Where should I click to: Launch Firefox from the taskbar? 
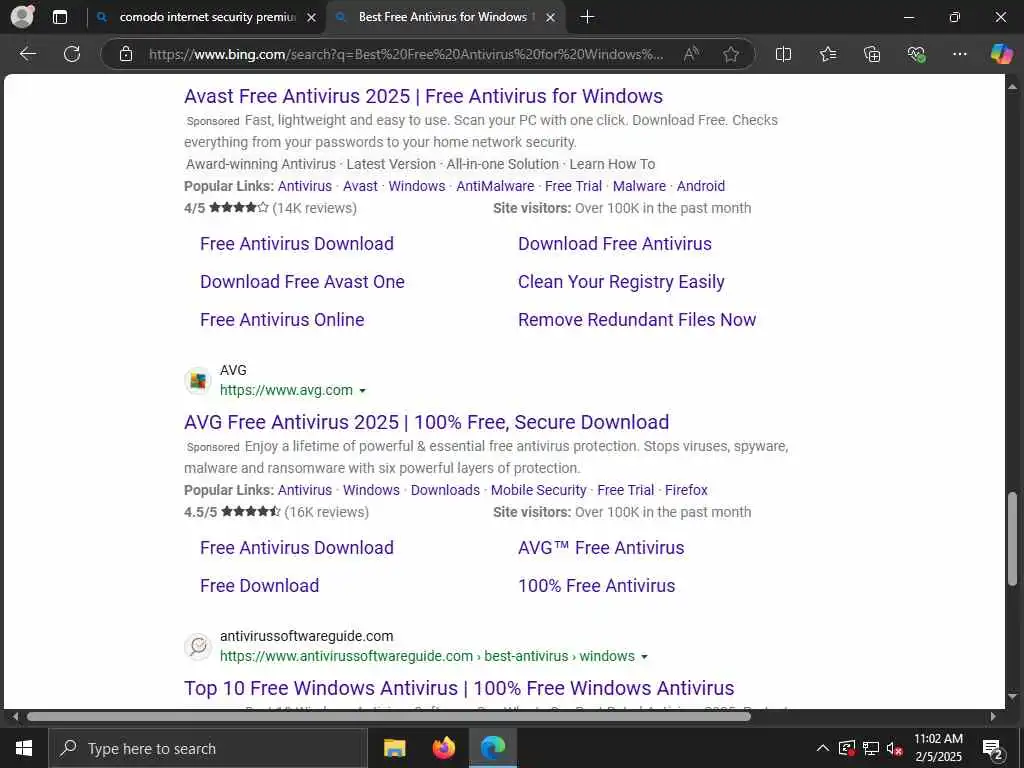click(x=443, y=748)
